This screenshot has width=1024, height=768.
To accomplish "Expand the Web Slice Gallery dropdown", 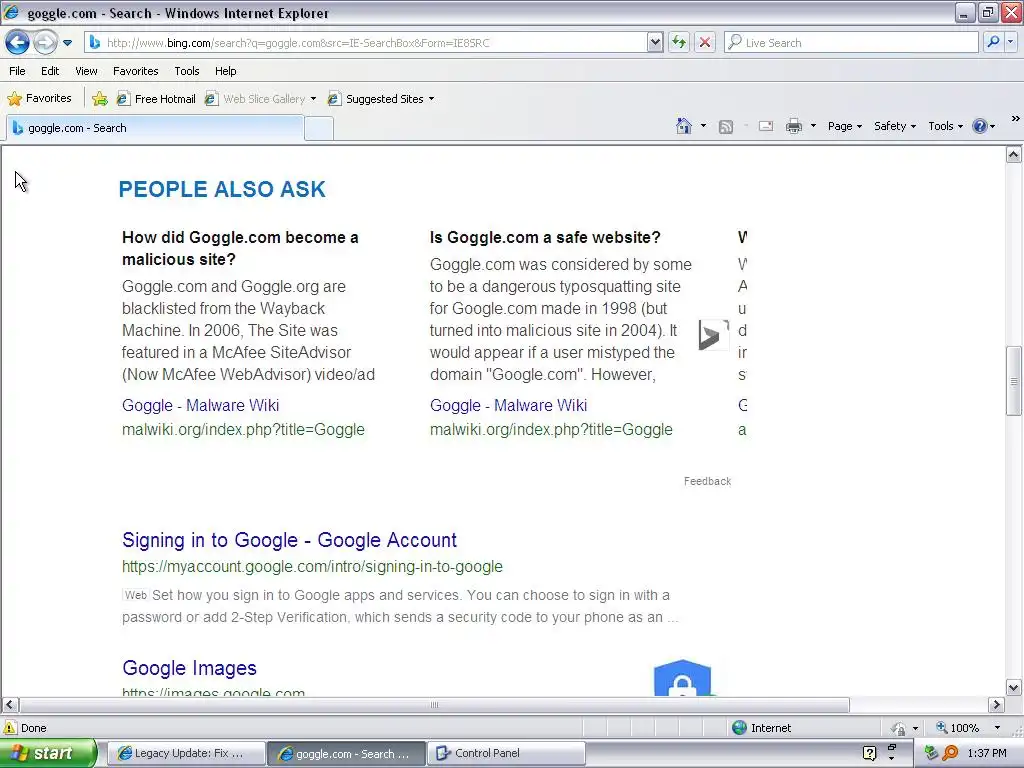I will pos(313,99).
